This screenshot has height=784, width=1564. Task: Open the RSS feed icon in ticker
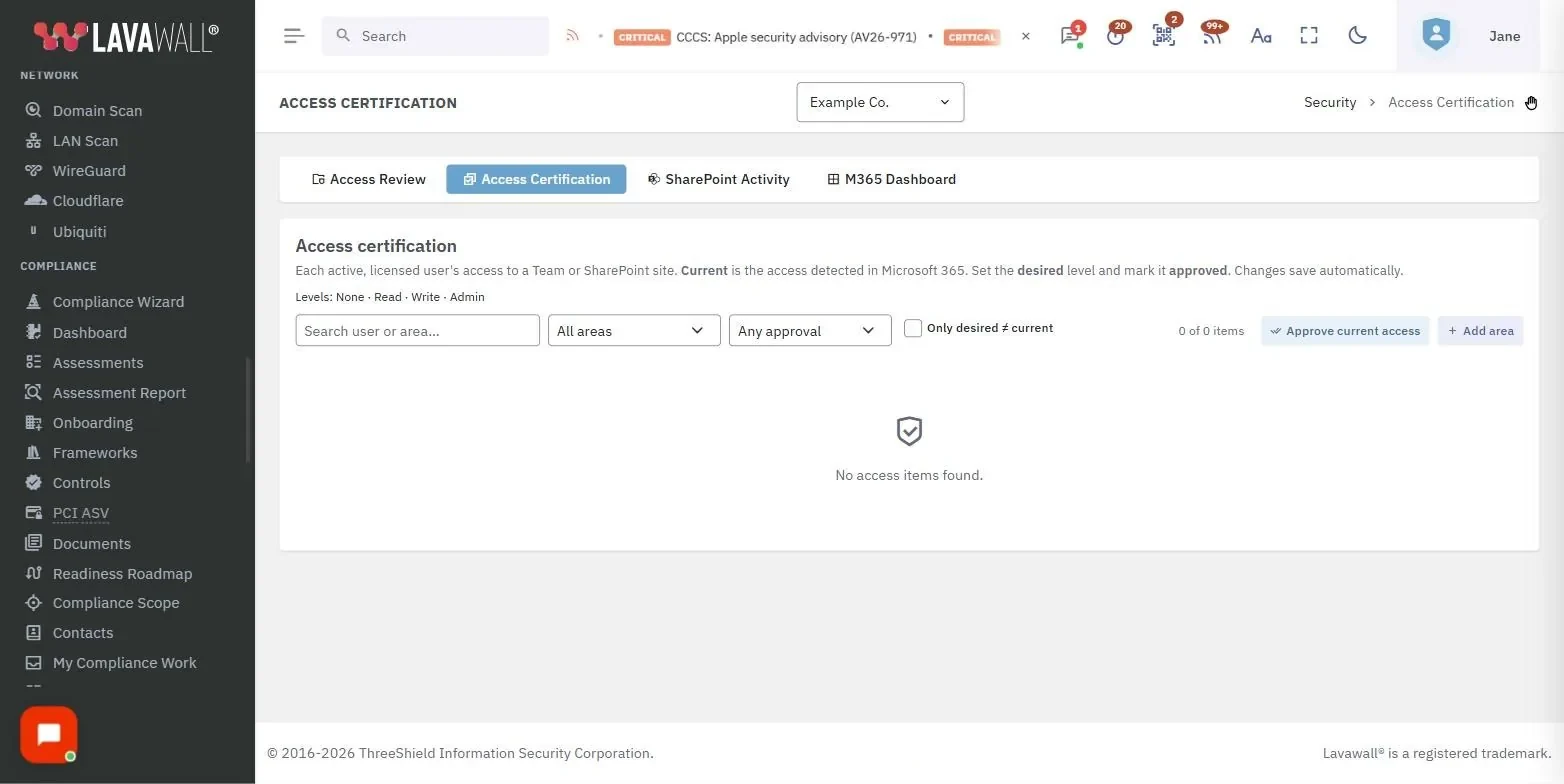click(572, 36)
